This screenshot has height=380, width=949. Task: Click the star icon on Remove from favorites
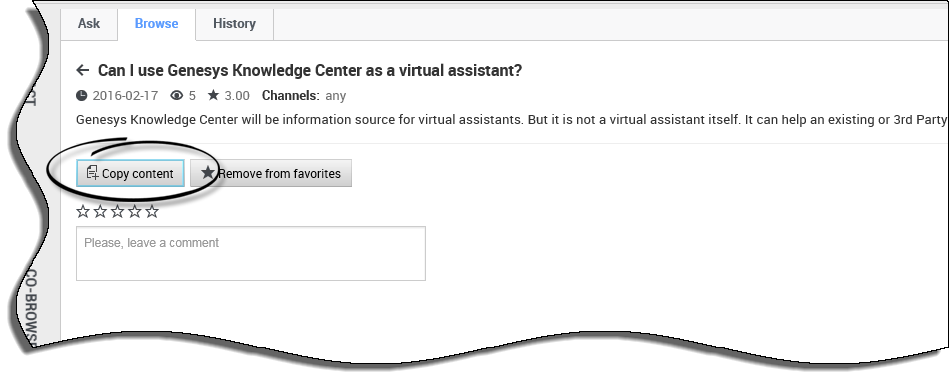[x=208, y=172]
